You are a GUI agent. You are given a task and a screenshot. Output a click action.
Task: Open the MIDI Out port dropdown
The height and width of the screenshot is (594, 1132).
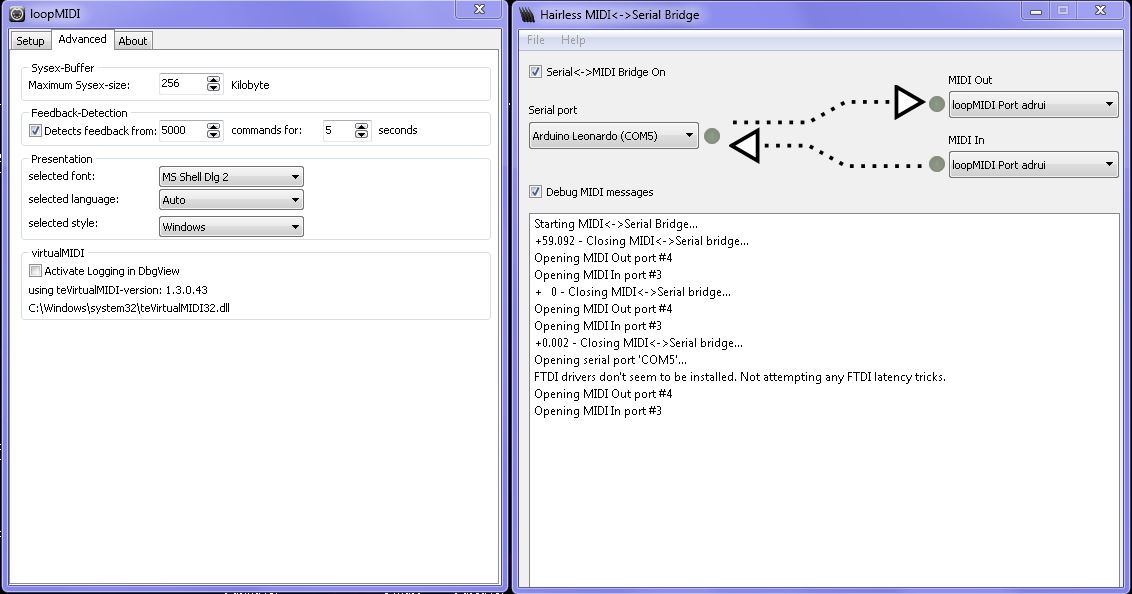tap(1033, 105)
